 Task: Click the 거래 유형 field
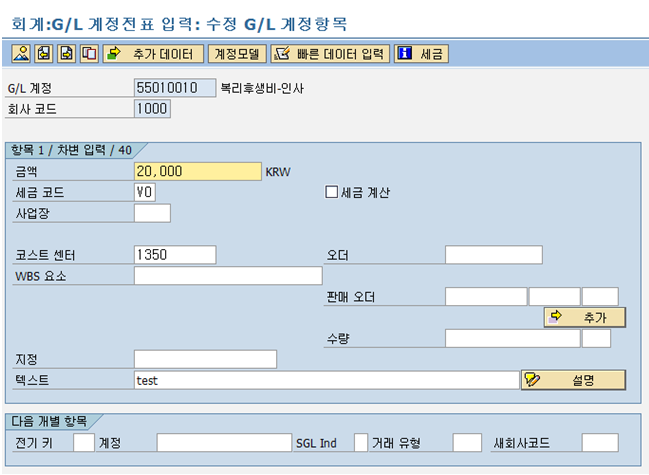coord(467,443)
